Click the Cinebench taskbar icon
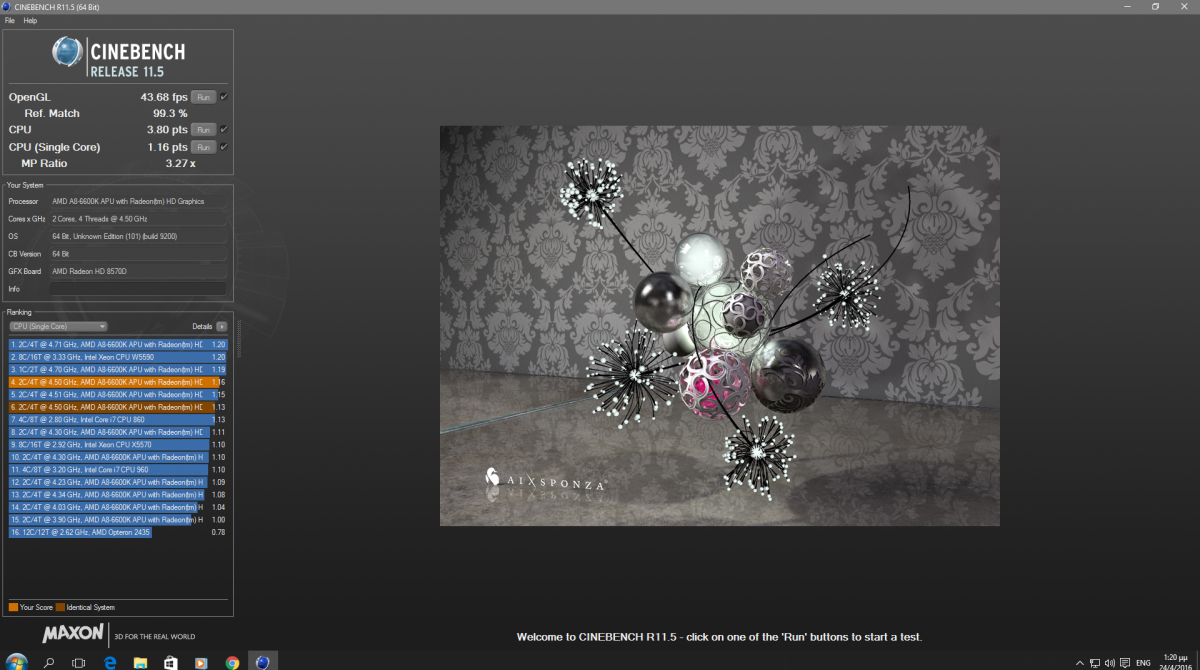The width and height of the screenshot is (1200, 670). (x=263, y=662)
